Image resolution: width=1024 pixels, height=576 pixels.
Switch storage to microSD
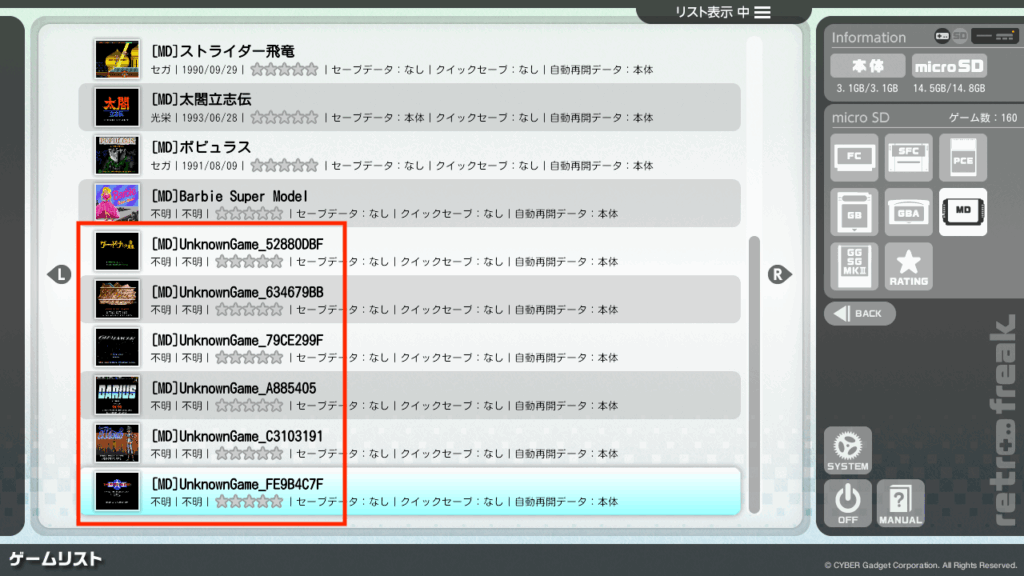point(948,66)
